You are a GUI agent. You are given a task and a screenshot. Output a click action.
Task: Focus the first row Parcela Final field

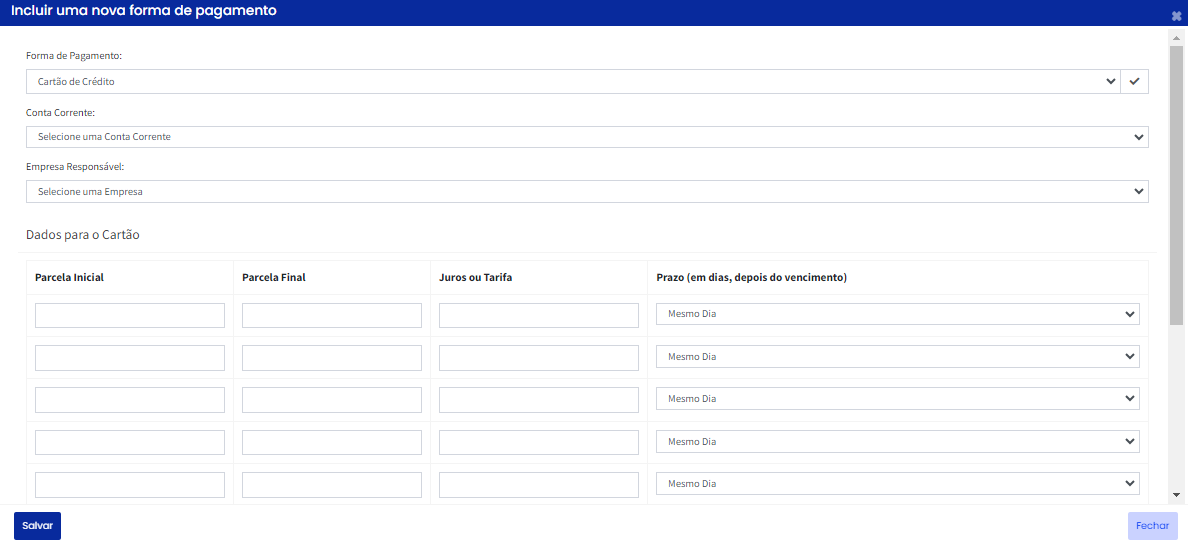click(x=332, y=315)
